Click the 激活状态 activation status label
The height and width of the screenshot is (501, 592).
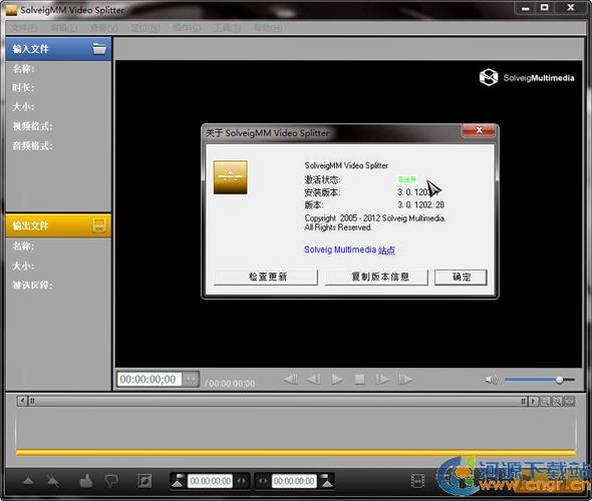pyautogui.click(x=322, y=180)
